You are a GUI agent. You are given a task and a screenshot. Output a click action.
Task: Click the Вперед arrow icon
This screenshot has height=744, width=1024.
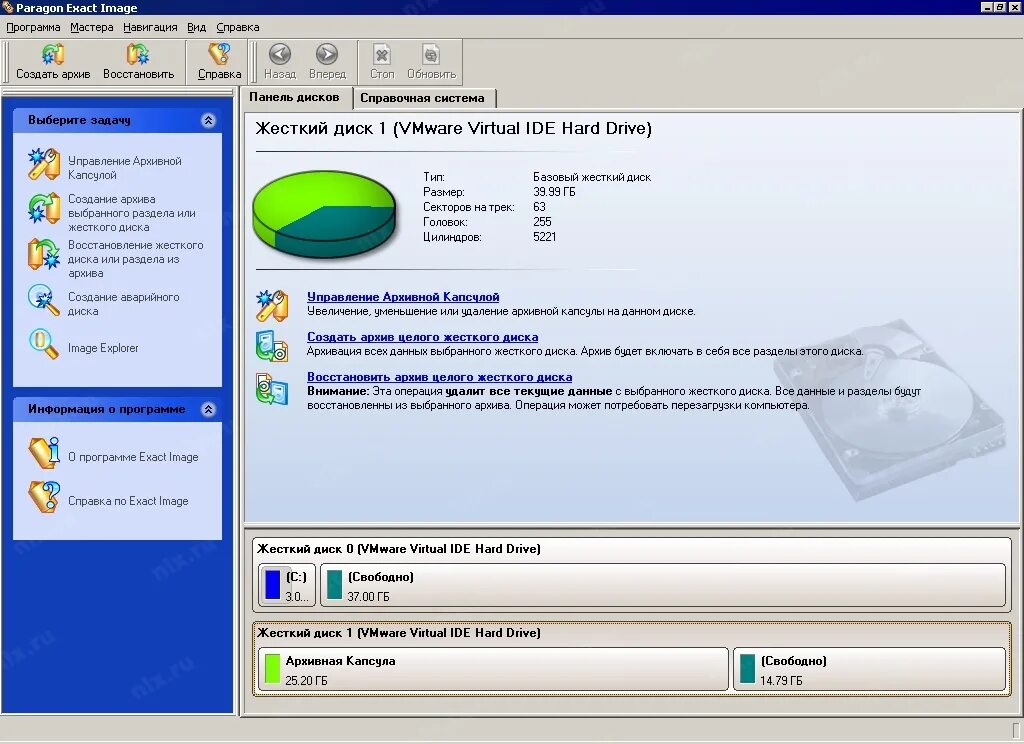coord(327,55)
